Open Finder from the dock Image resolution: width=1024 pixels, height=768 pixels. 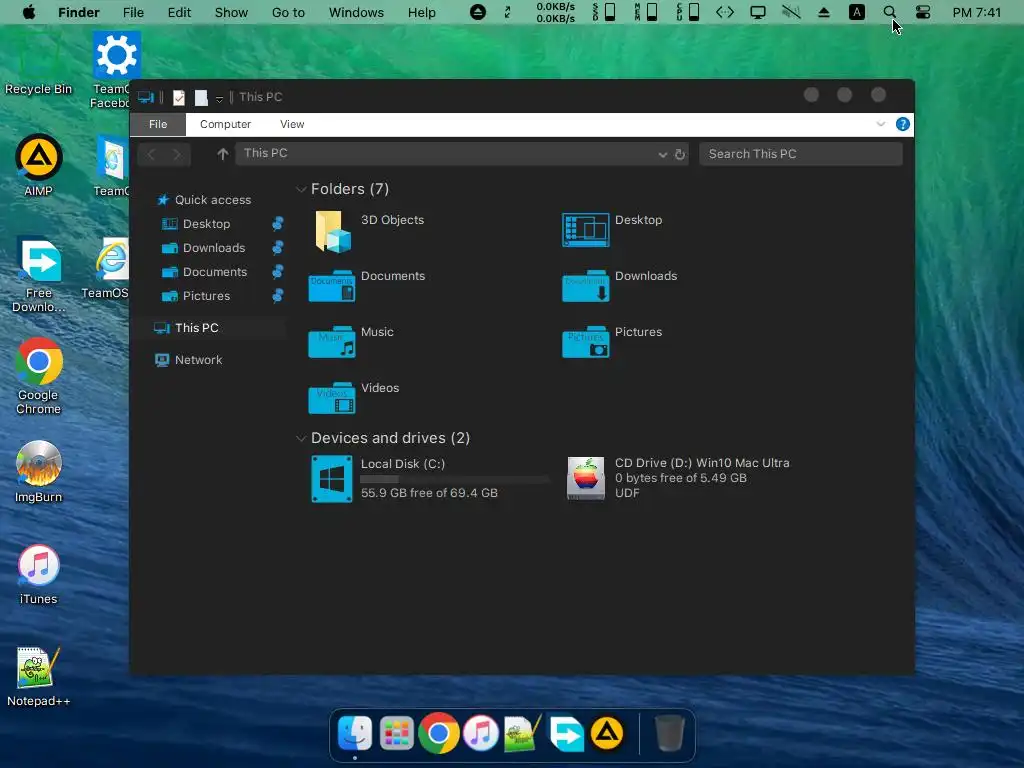(x=355, y=733)
